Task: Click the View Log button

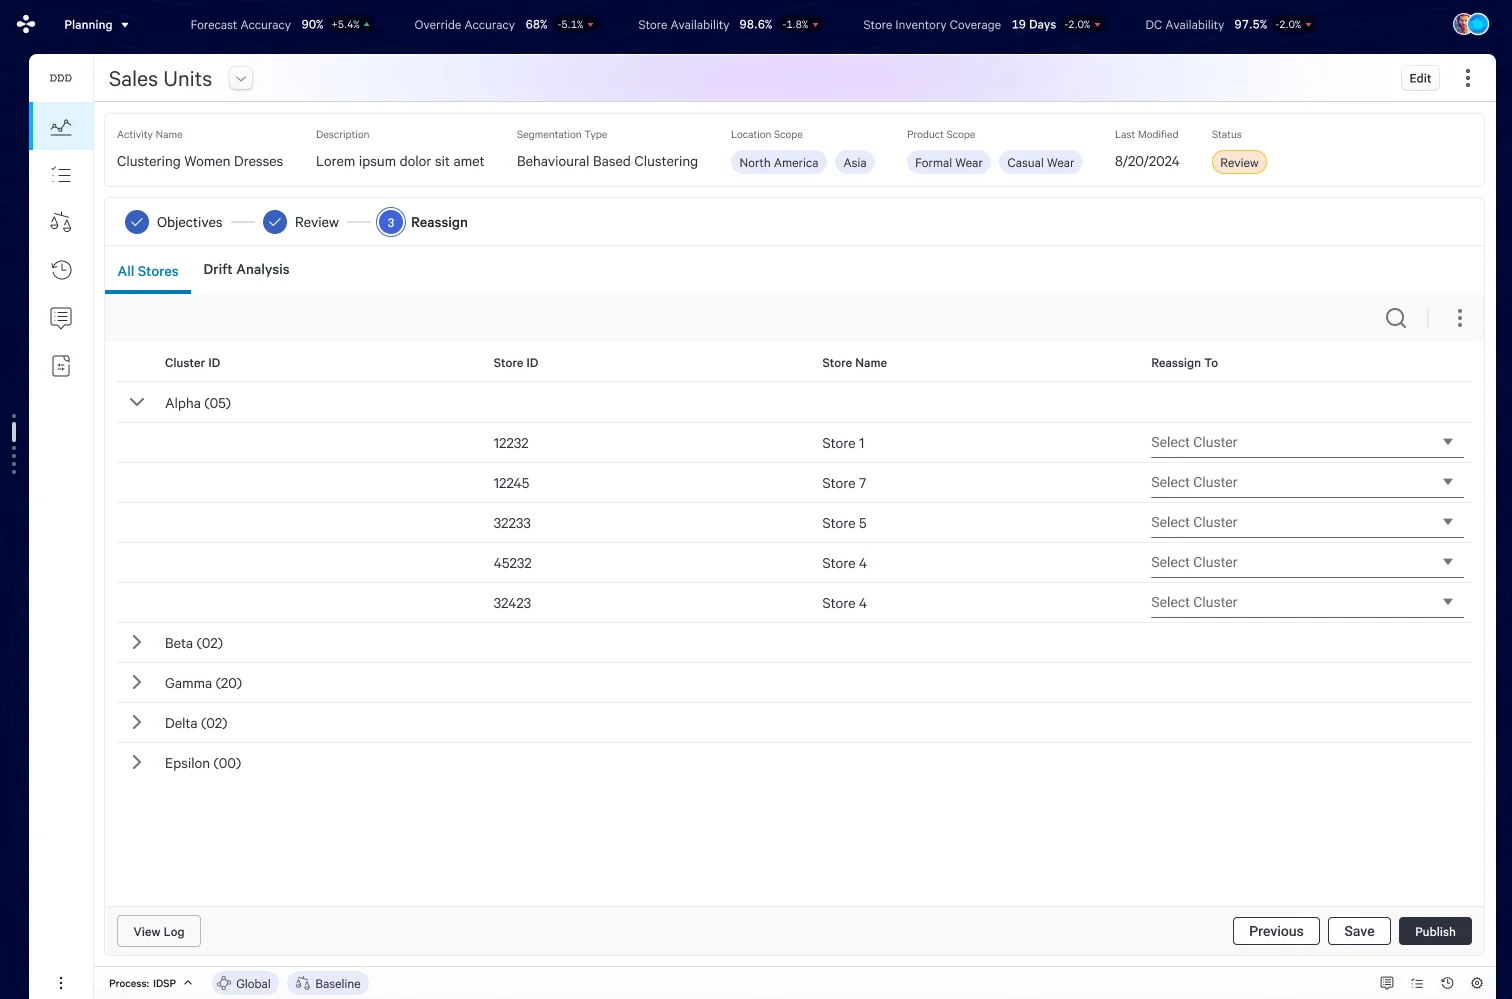Action: [159, 931]
